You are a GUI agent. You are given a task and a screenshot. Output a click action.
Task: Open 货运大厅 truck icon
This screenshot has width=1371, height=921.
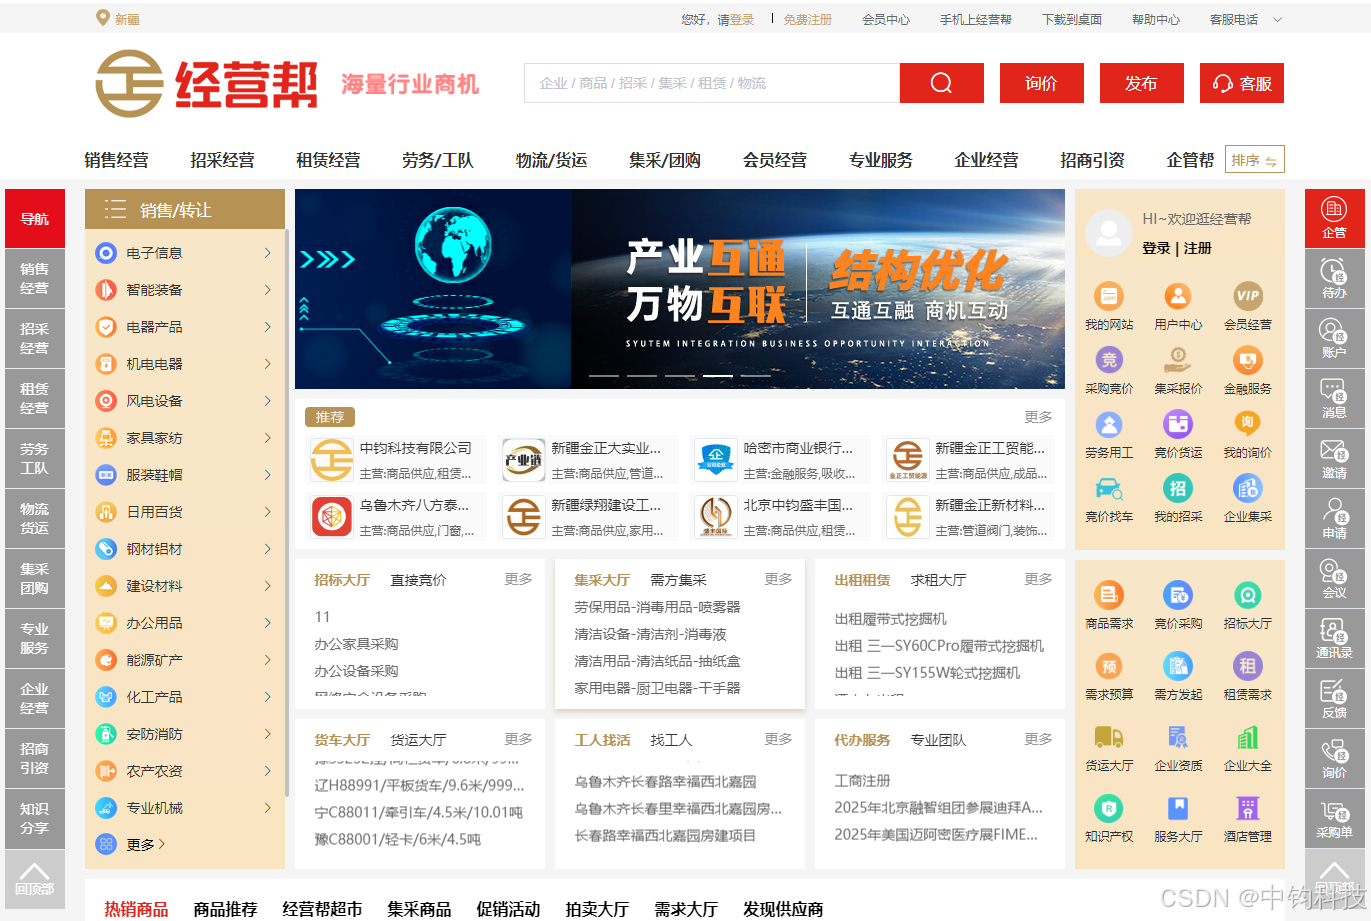coord(1109,737)
